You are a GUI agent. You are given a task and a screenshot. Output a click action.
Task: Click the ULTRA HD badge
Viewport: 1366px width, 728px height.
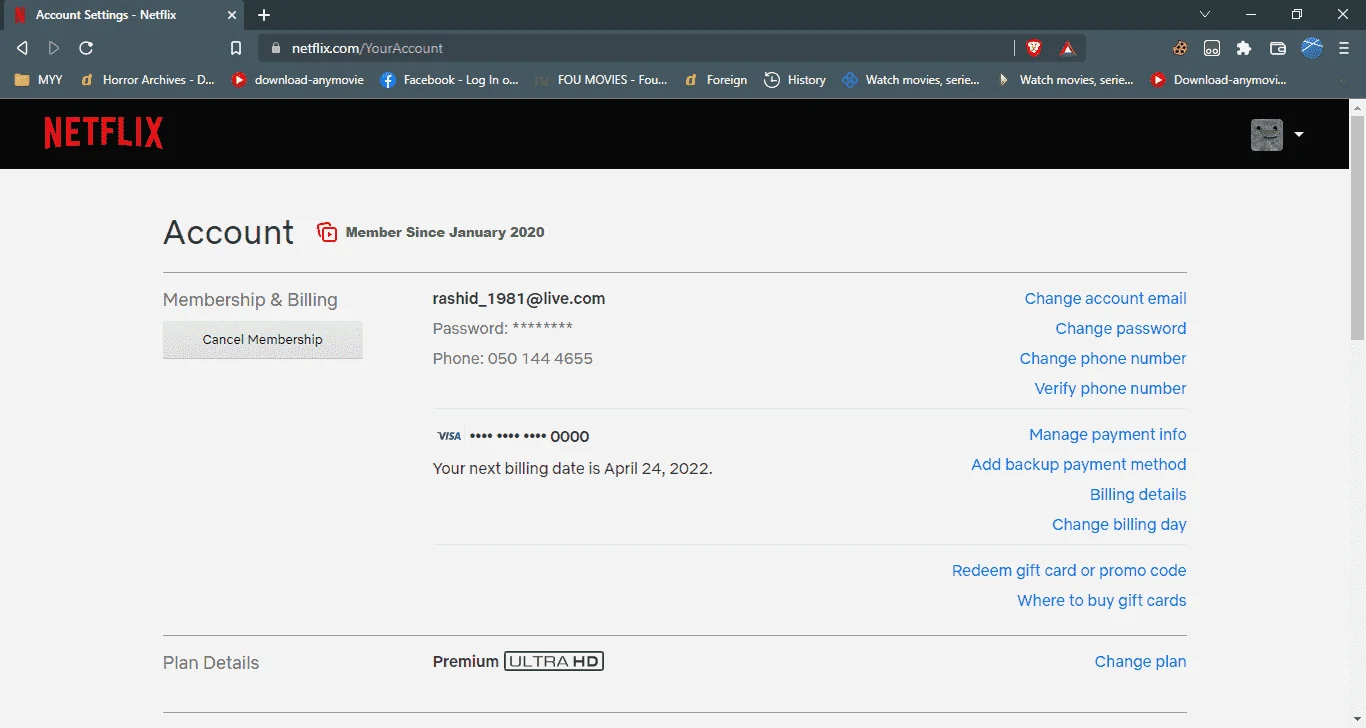(554, 661)
